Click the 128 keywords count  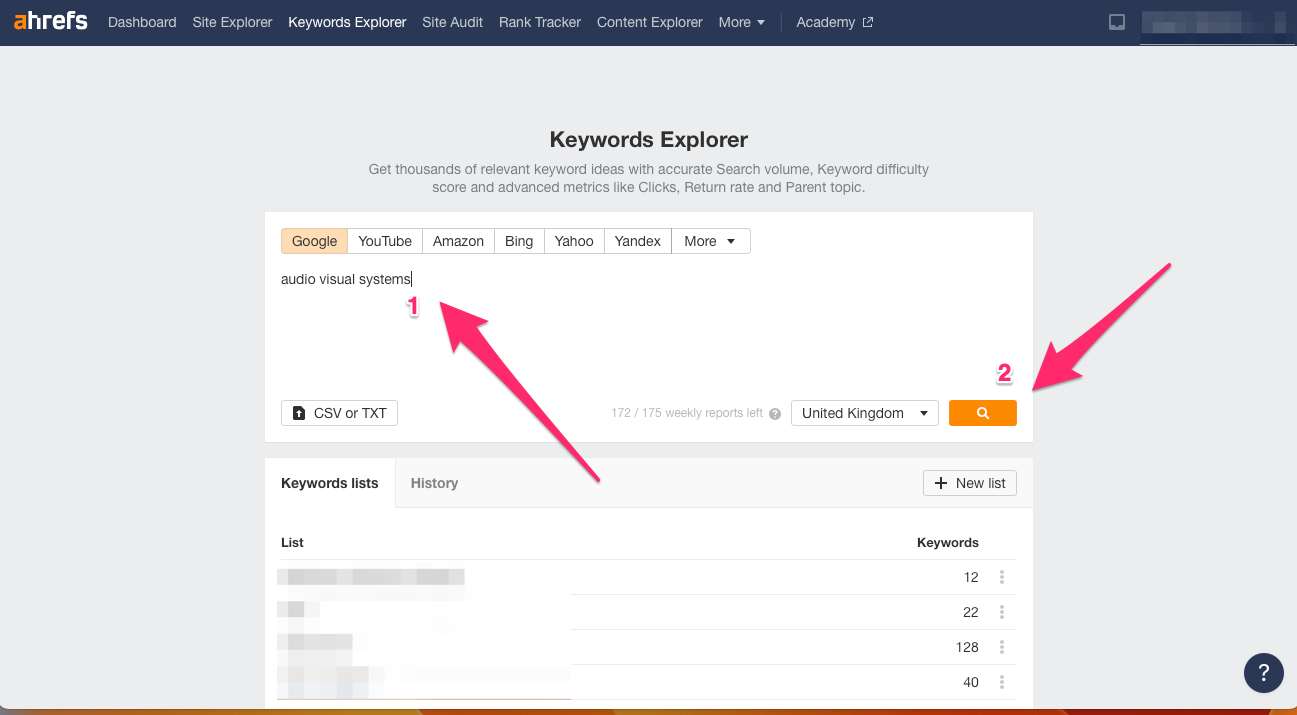coord(967,647)
